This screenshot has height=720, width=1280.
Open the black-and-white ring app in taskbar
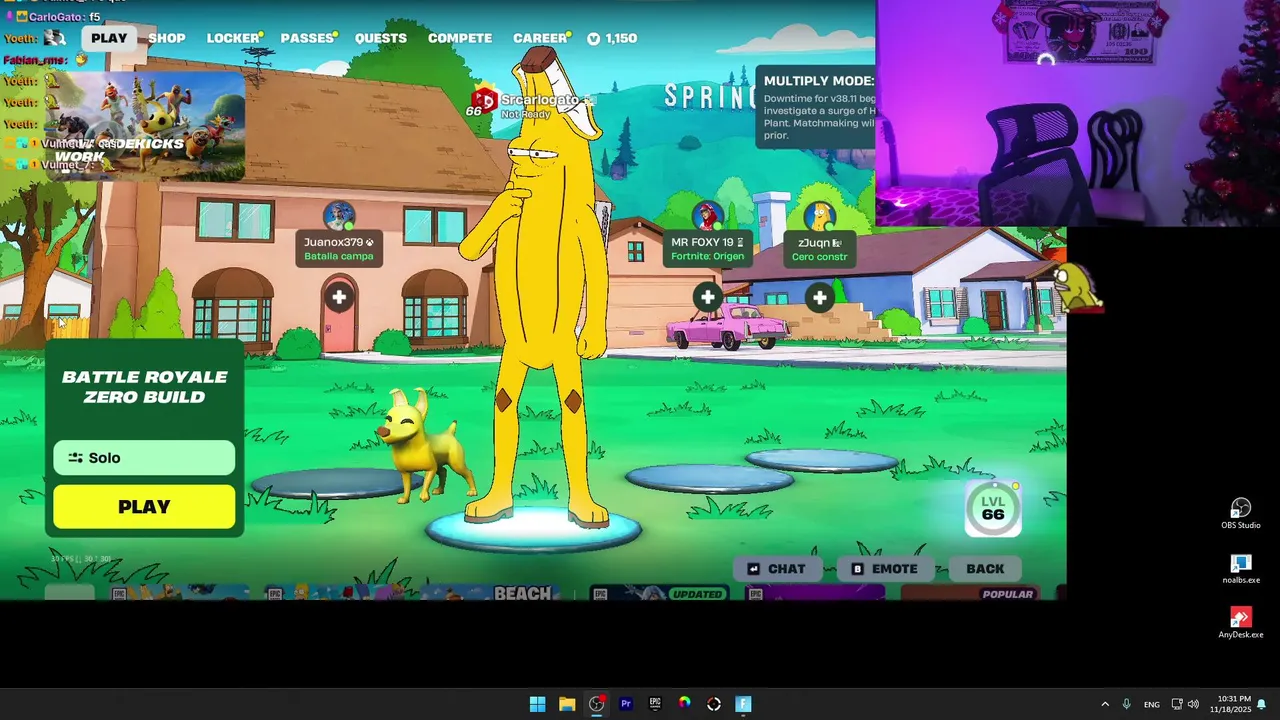(x=714, y=704)
